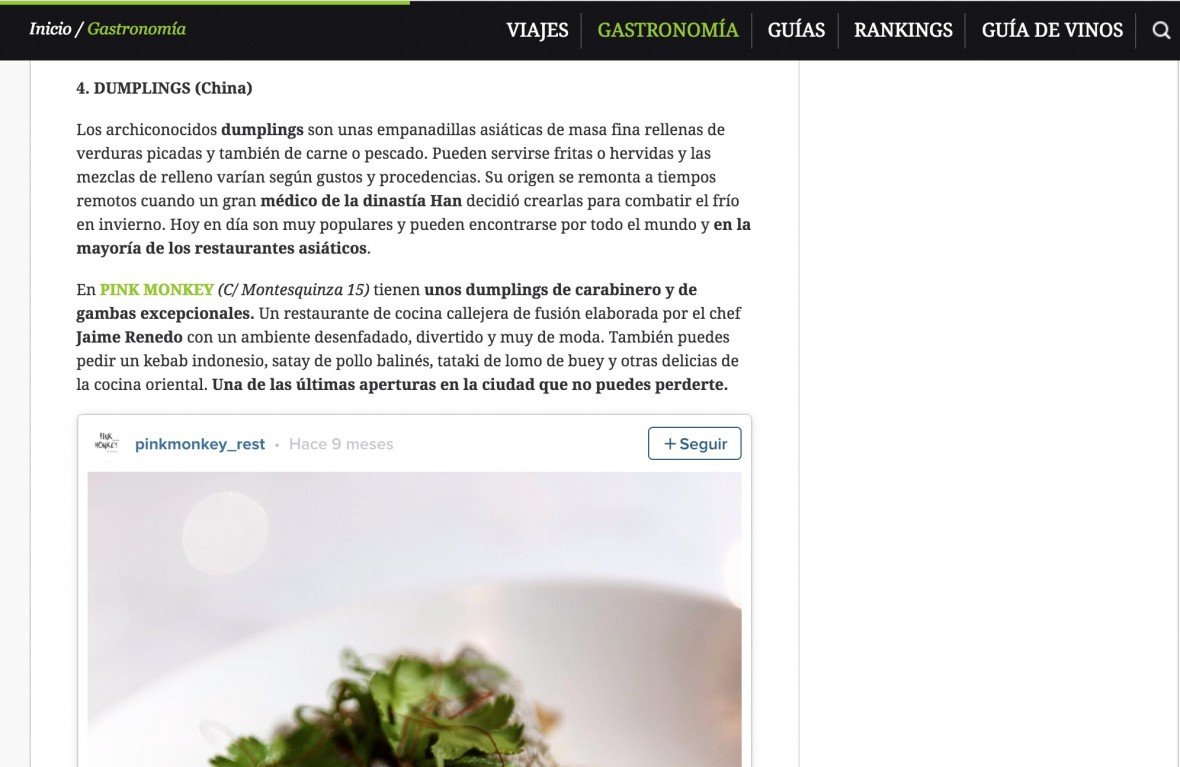Image resolution: width=1180 pixels, height=767 pixels.
Task: Go to the GUÍAS section
Action: click(796, 30)
